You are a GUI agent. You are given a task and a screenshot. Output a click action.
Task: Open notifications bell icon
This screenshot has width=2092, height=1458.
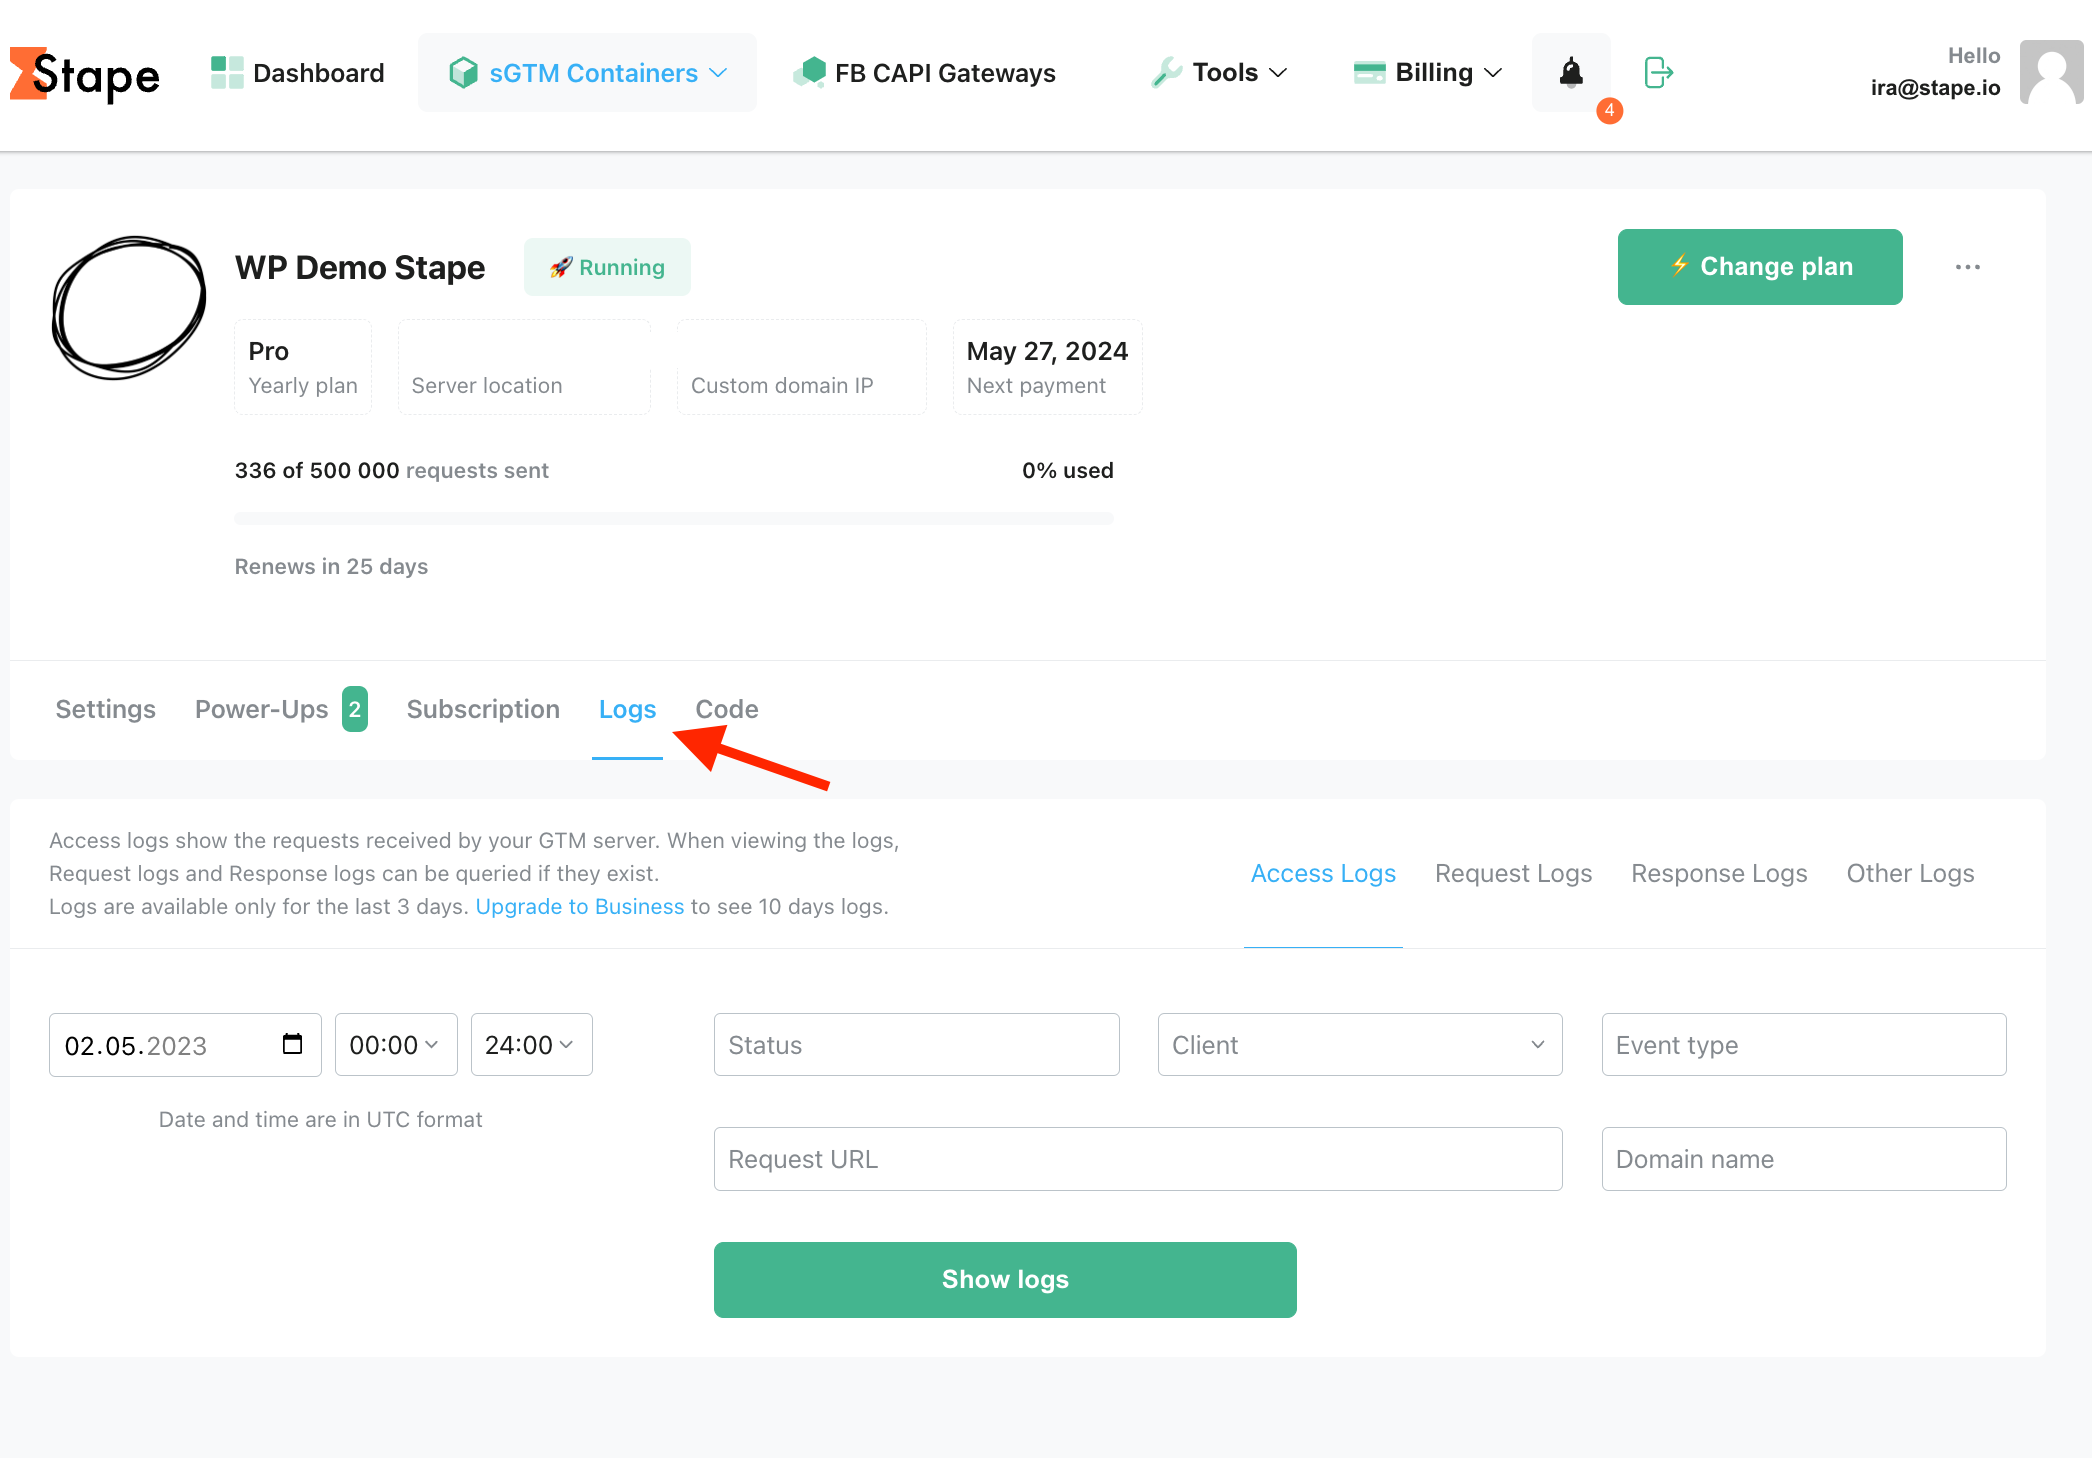1571,72
